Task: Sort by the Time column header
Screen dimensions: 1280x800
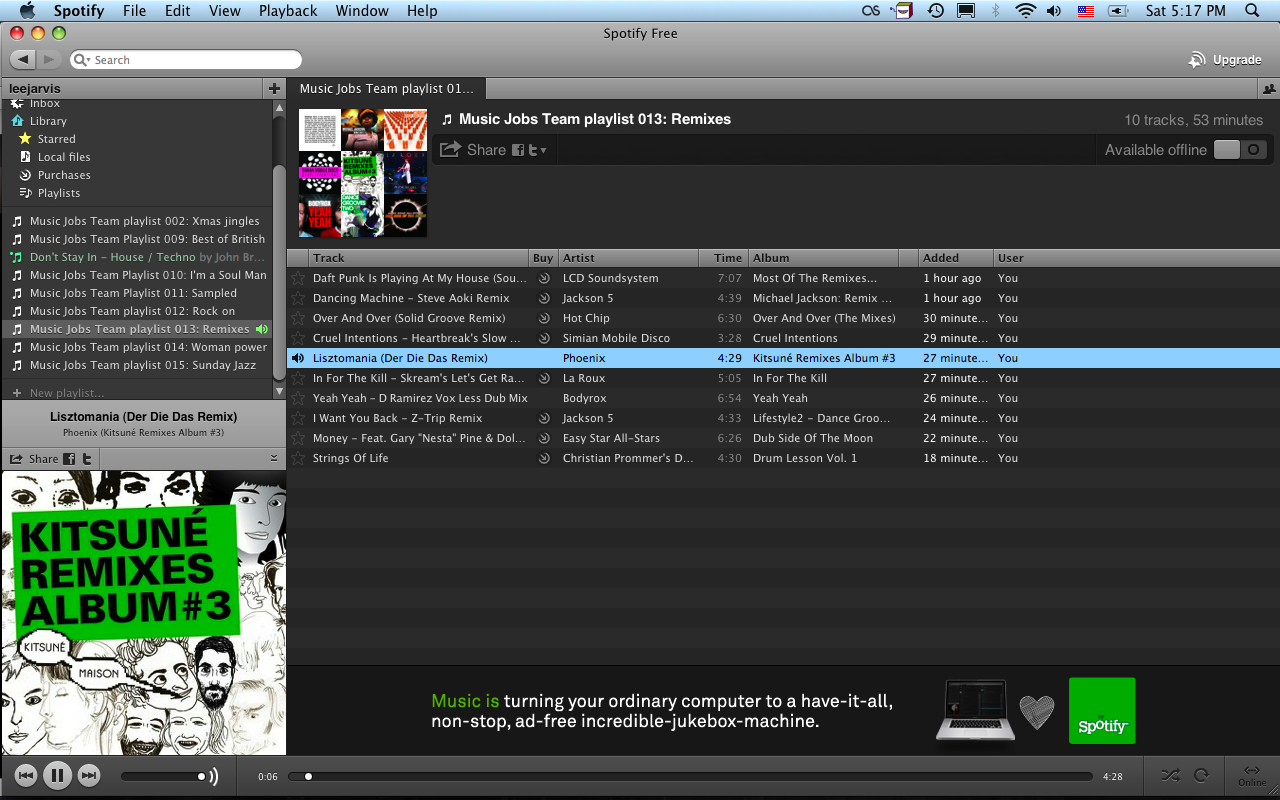Action: pyautogui.click(x=724, y=258)
